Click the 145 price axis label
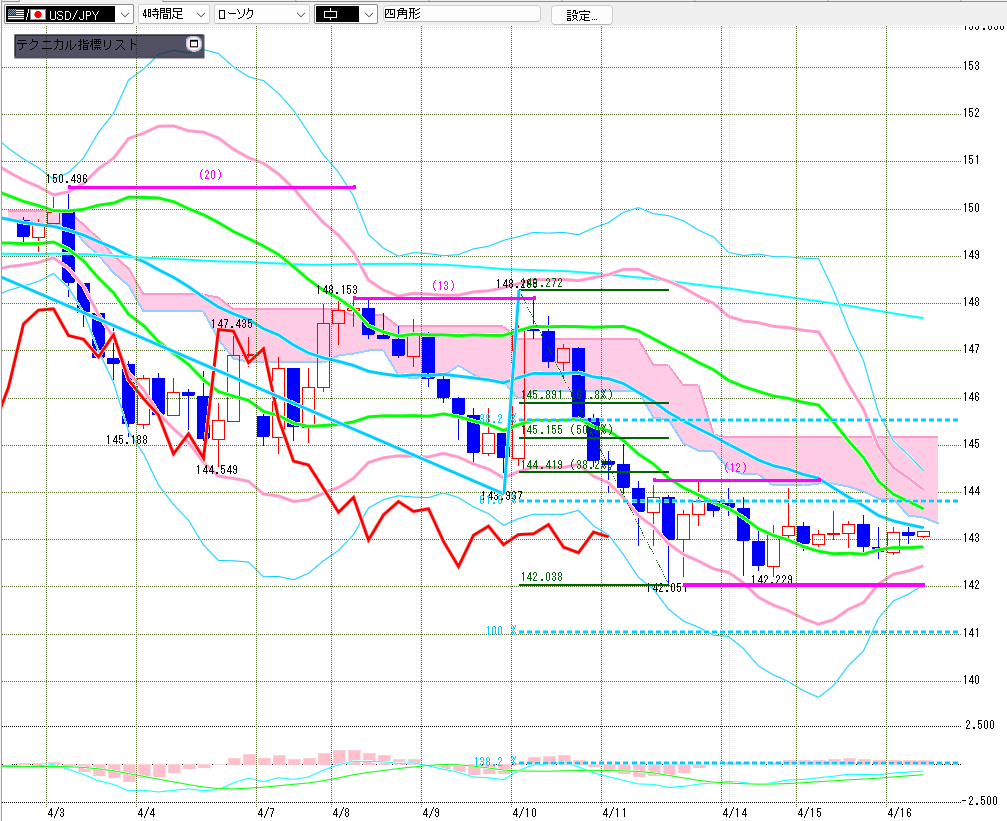1007x821 pixels. click(x=972, y=444)
